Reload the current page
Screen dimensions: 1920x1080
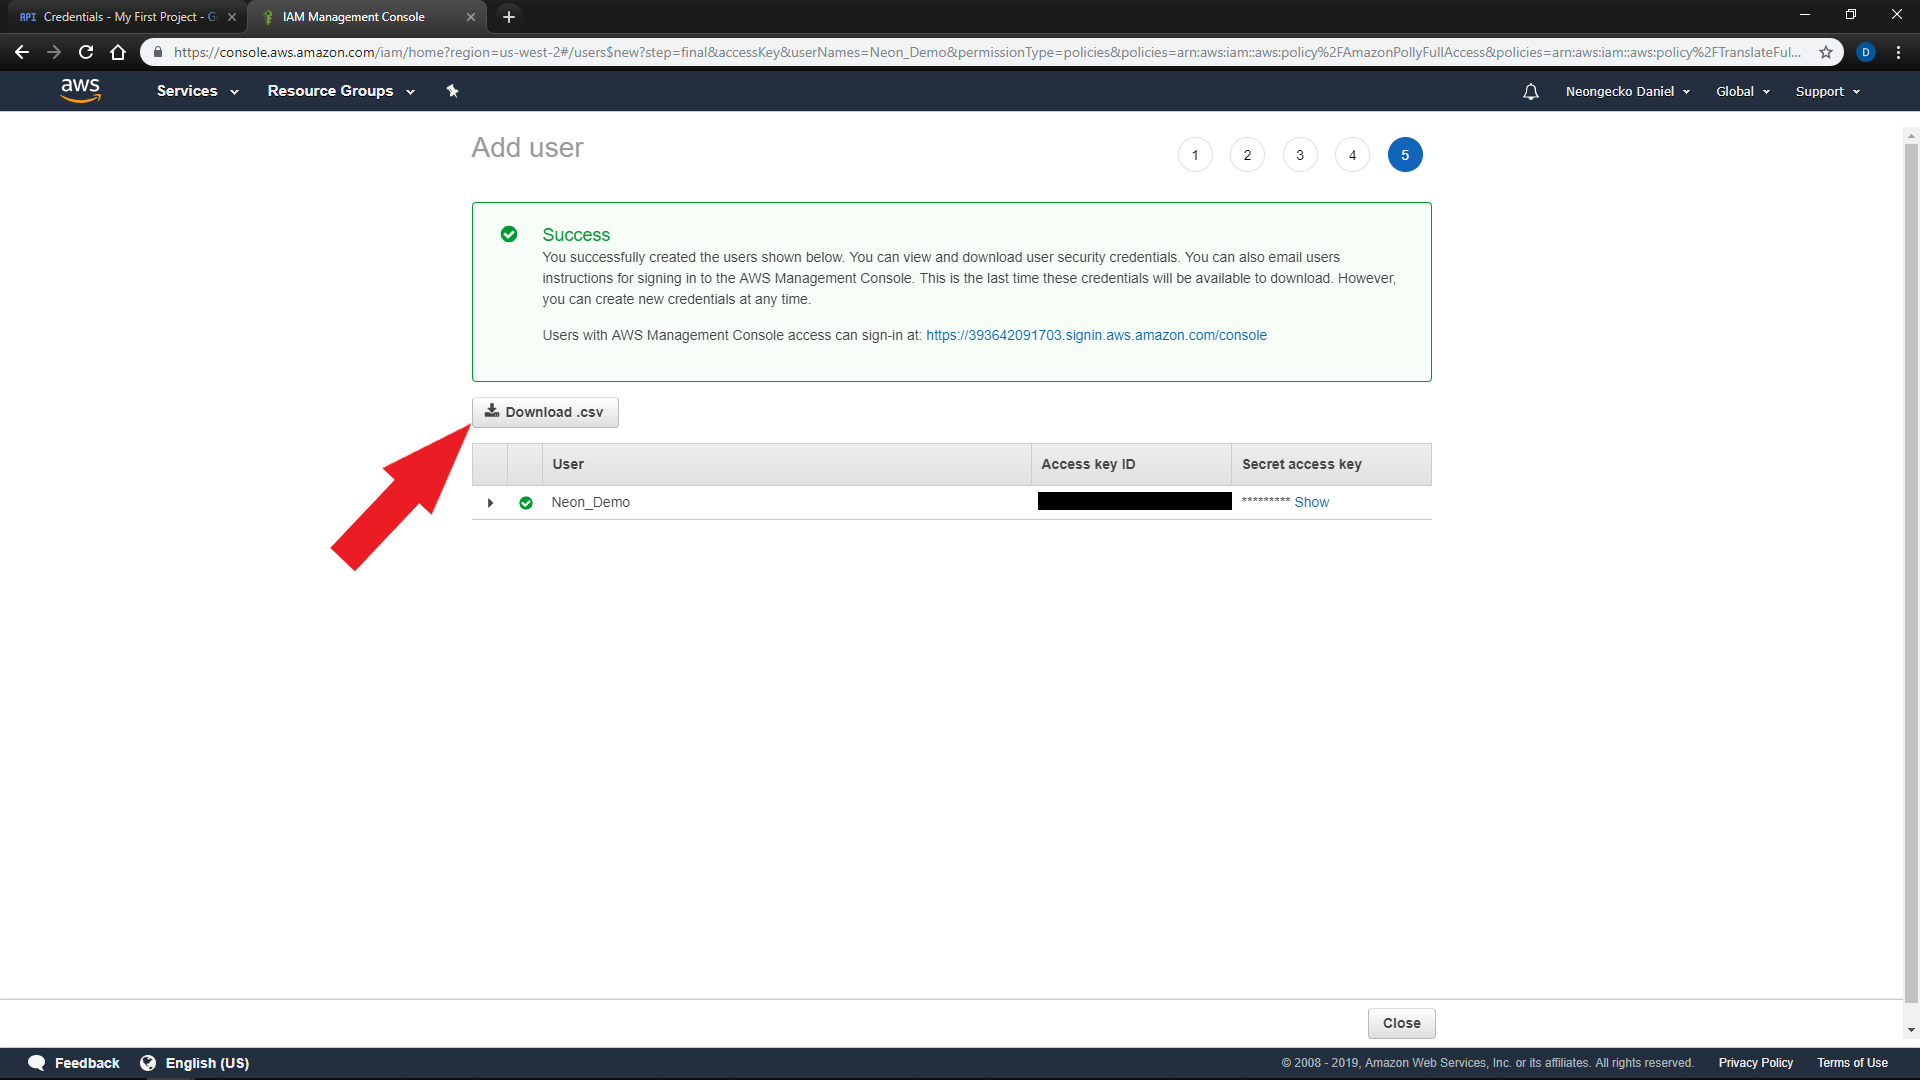point(86,52)
